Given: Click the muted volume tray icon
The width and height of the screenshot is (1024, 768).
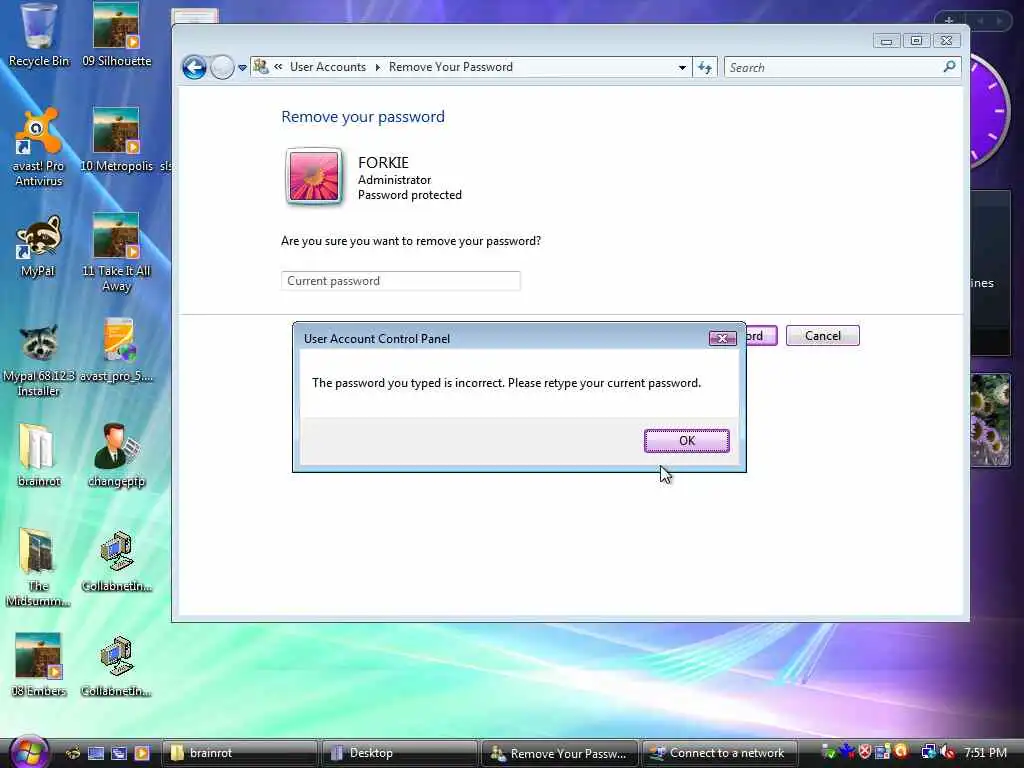Looking at the screenshot, I should click(x=947, y=752).
